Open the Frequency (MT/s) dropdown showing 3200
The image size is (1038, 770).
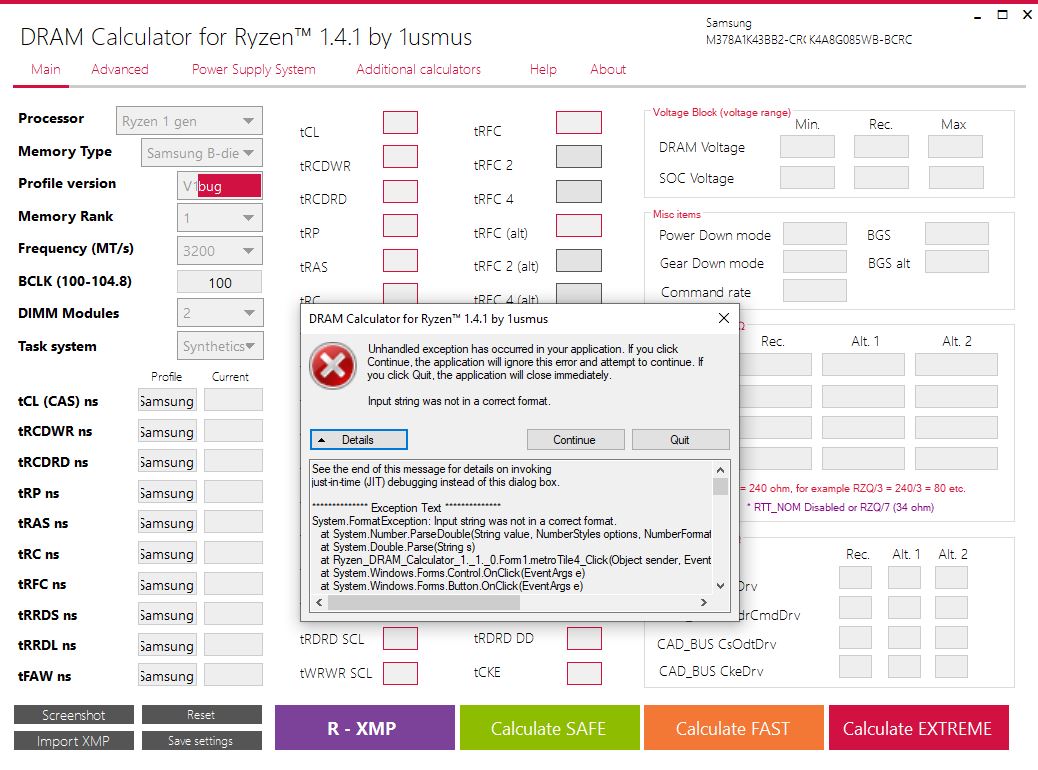(x=219, y=250)
